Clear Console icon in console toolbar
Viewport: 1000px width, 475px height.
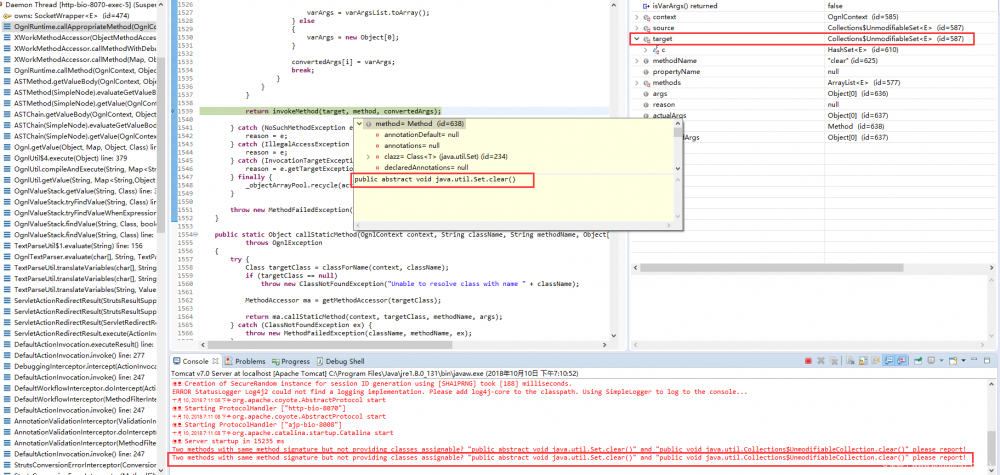pyautogui.click(x=850, y=361)
